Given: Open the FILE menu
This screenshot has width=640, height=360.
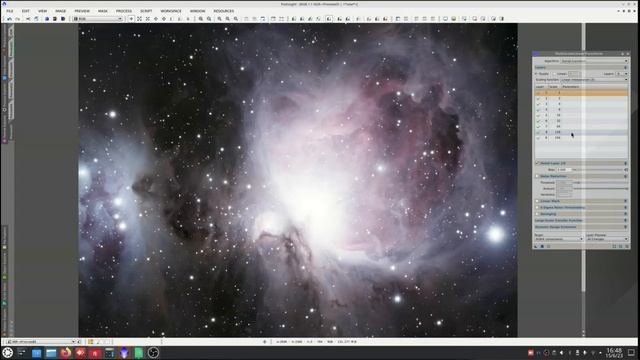Looking at the screenshot, I should (10, 11).
